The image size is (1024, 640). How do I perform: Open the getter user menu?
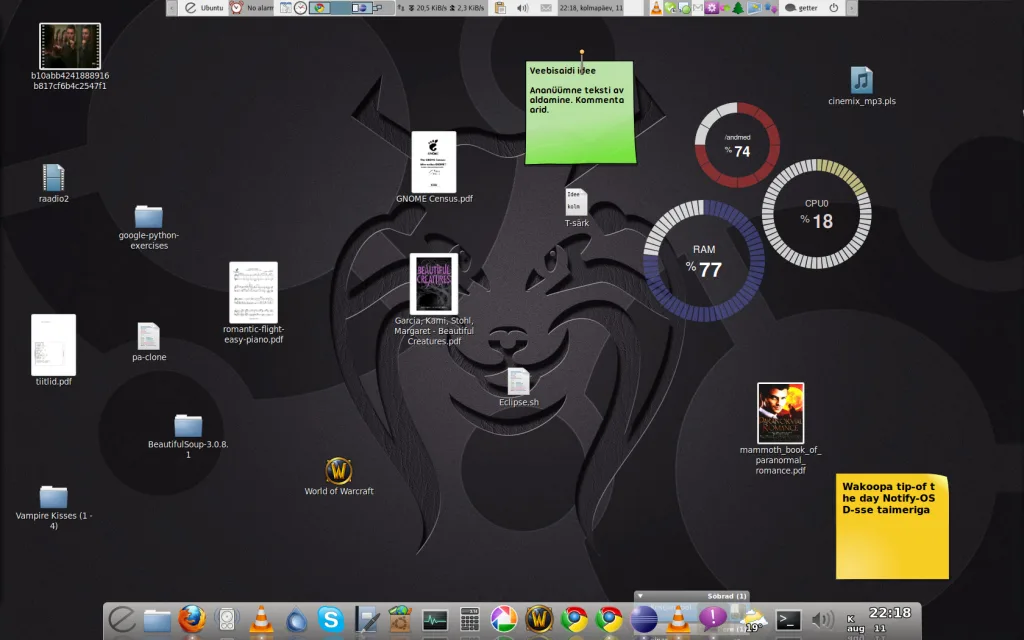(801, 8)
